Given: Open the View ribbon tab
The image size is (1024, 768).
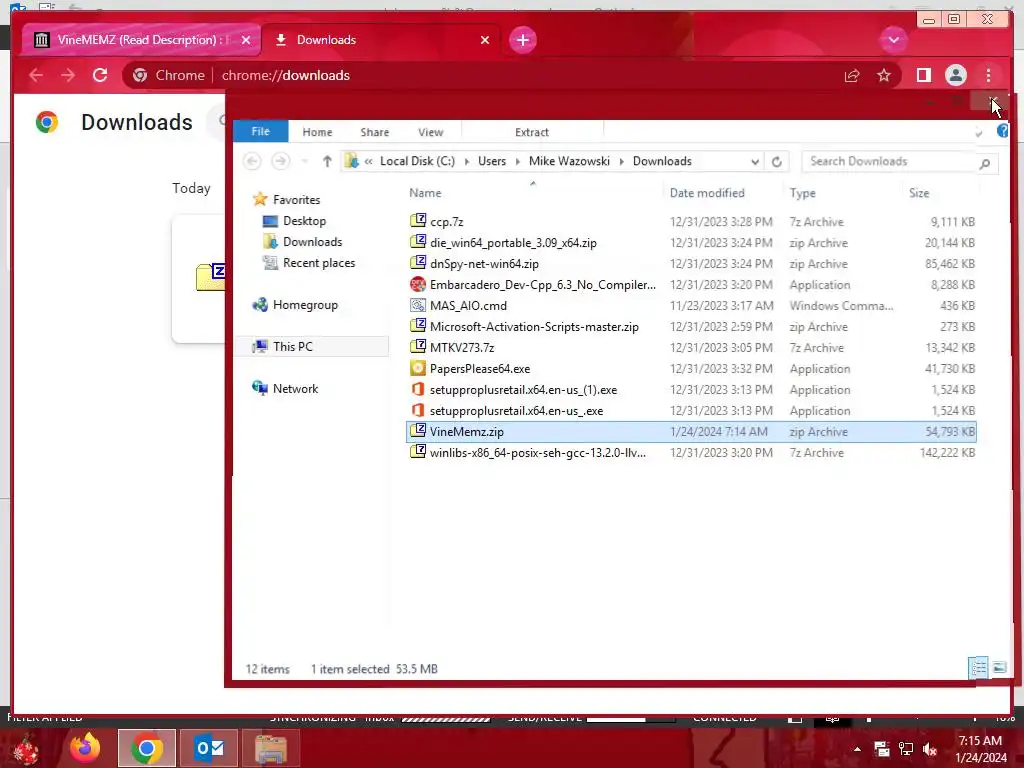Looking at the screenshot, I should 430,132.
